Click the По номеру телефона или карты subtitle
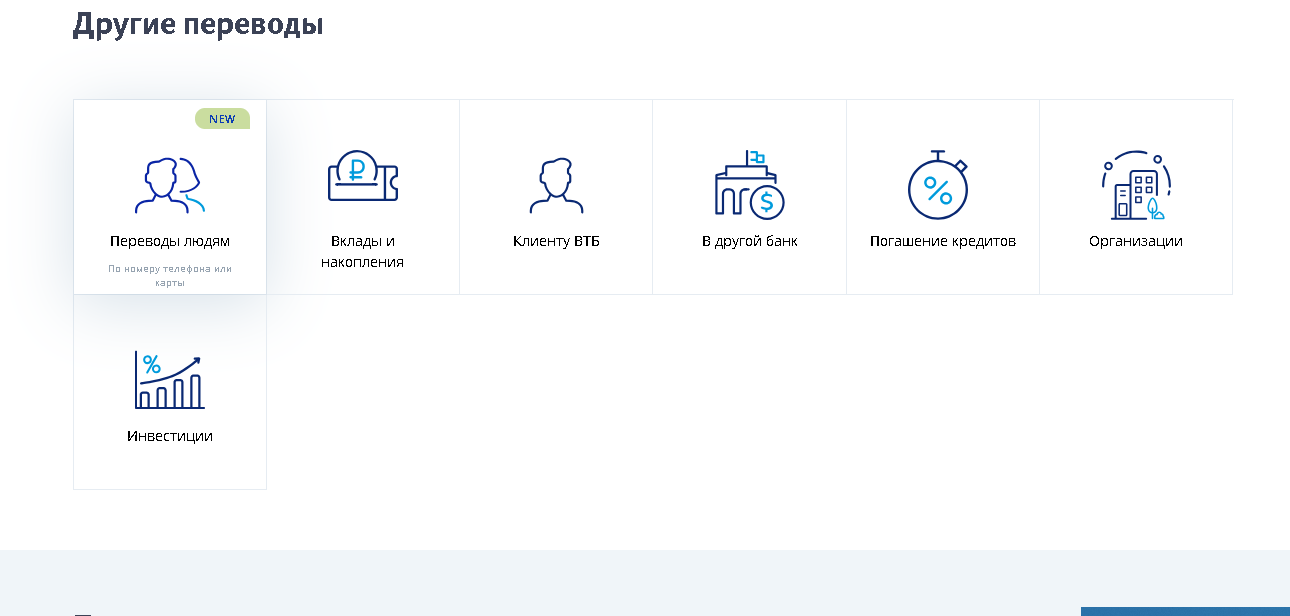Viewport: 1290px width, 616px height. coord(170,275)
